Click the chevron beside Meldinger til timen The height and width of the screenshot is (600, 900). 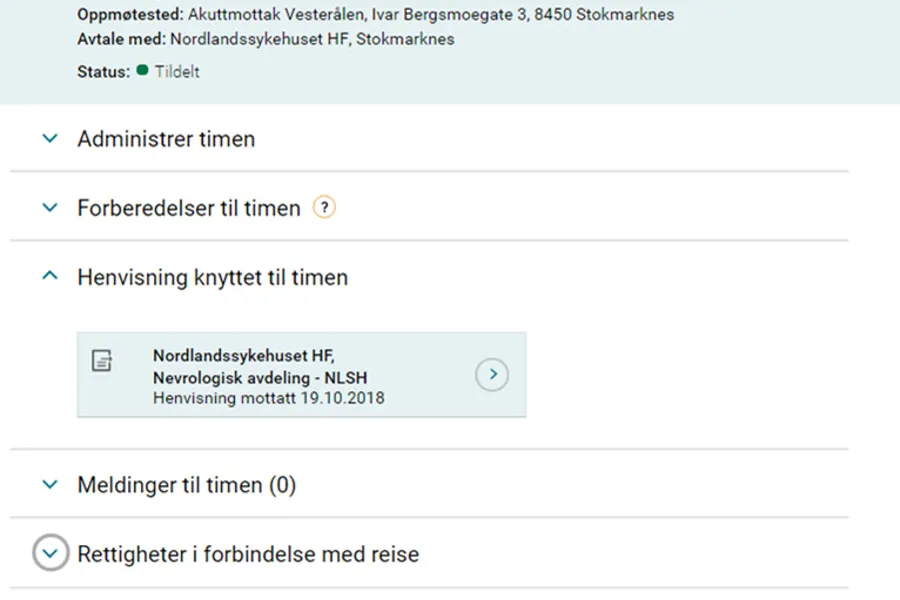click(50, 485)
